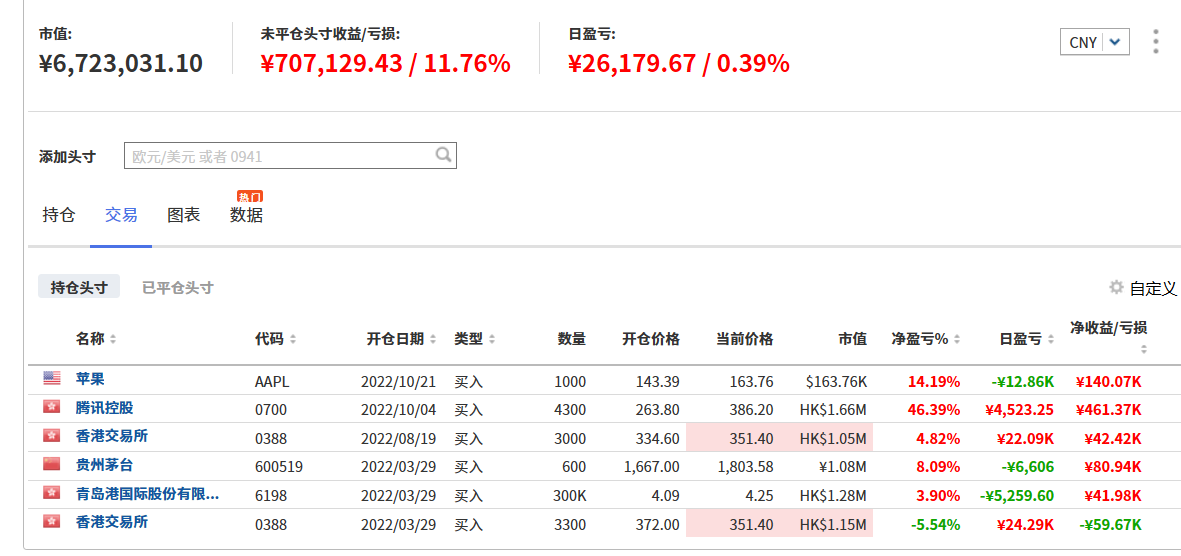Sort by 类型 column arrows
The height and width of the screenshot is (556, 1181).
493,340
